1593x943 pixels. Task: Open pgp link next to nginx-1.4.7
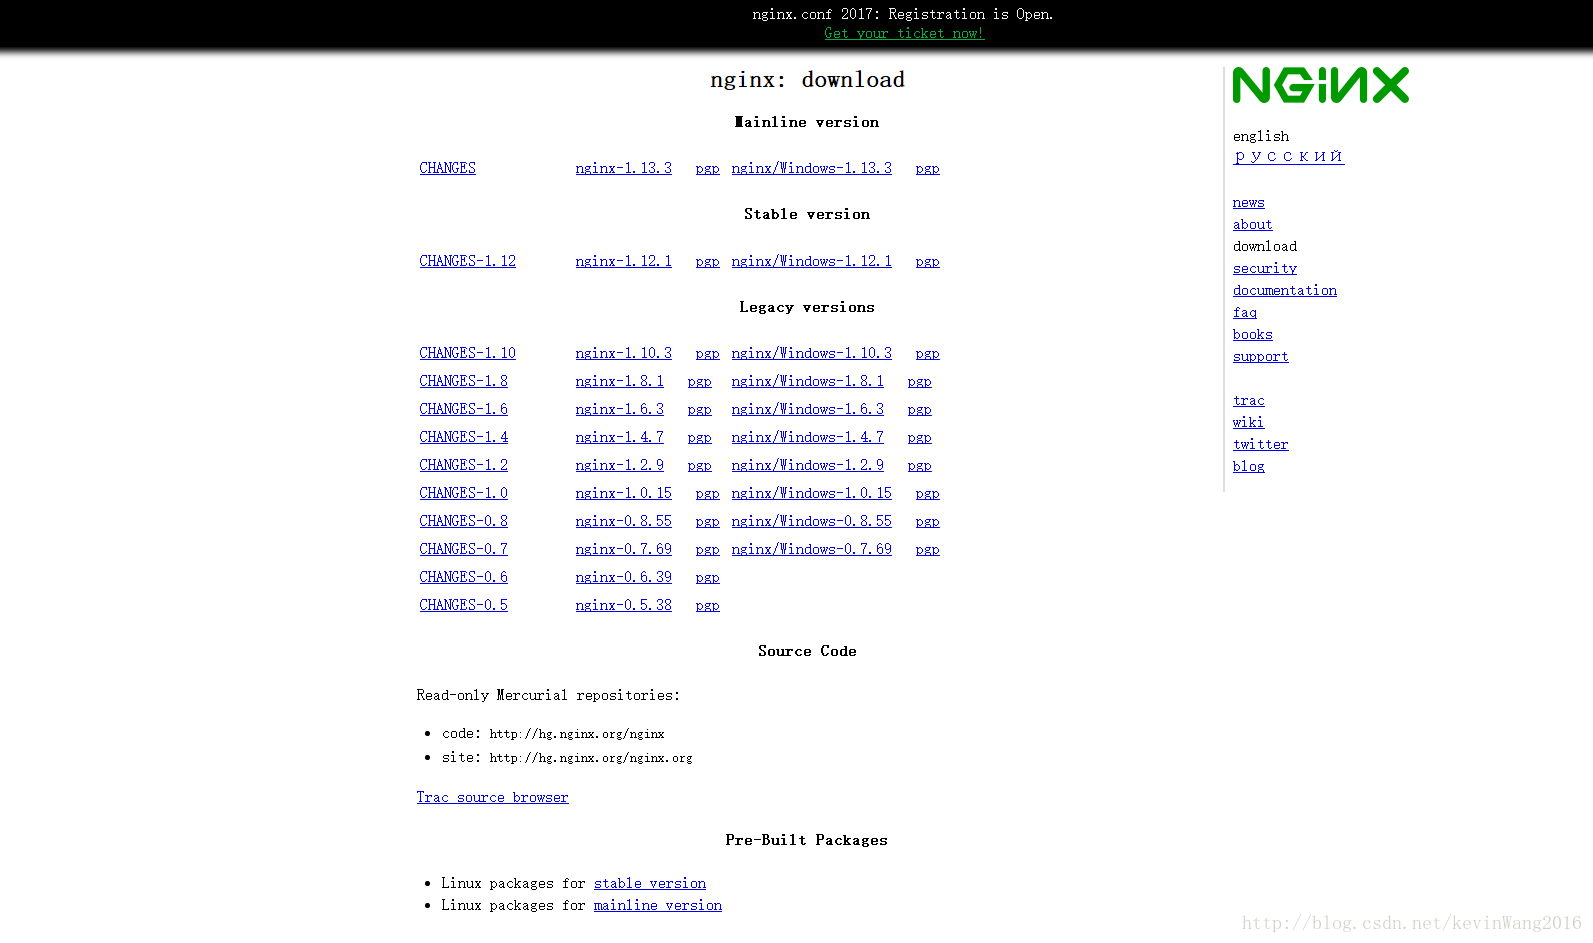pos(699,438)
